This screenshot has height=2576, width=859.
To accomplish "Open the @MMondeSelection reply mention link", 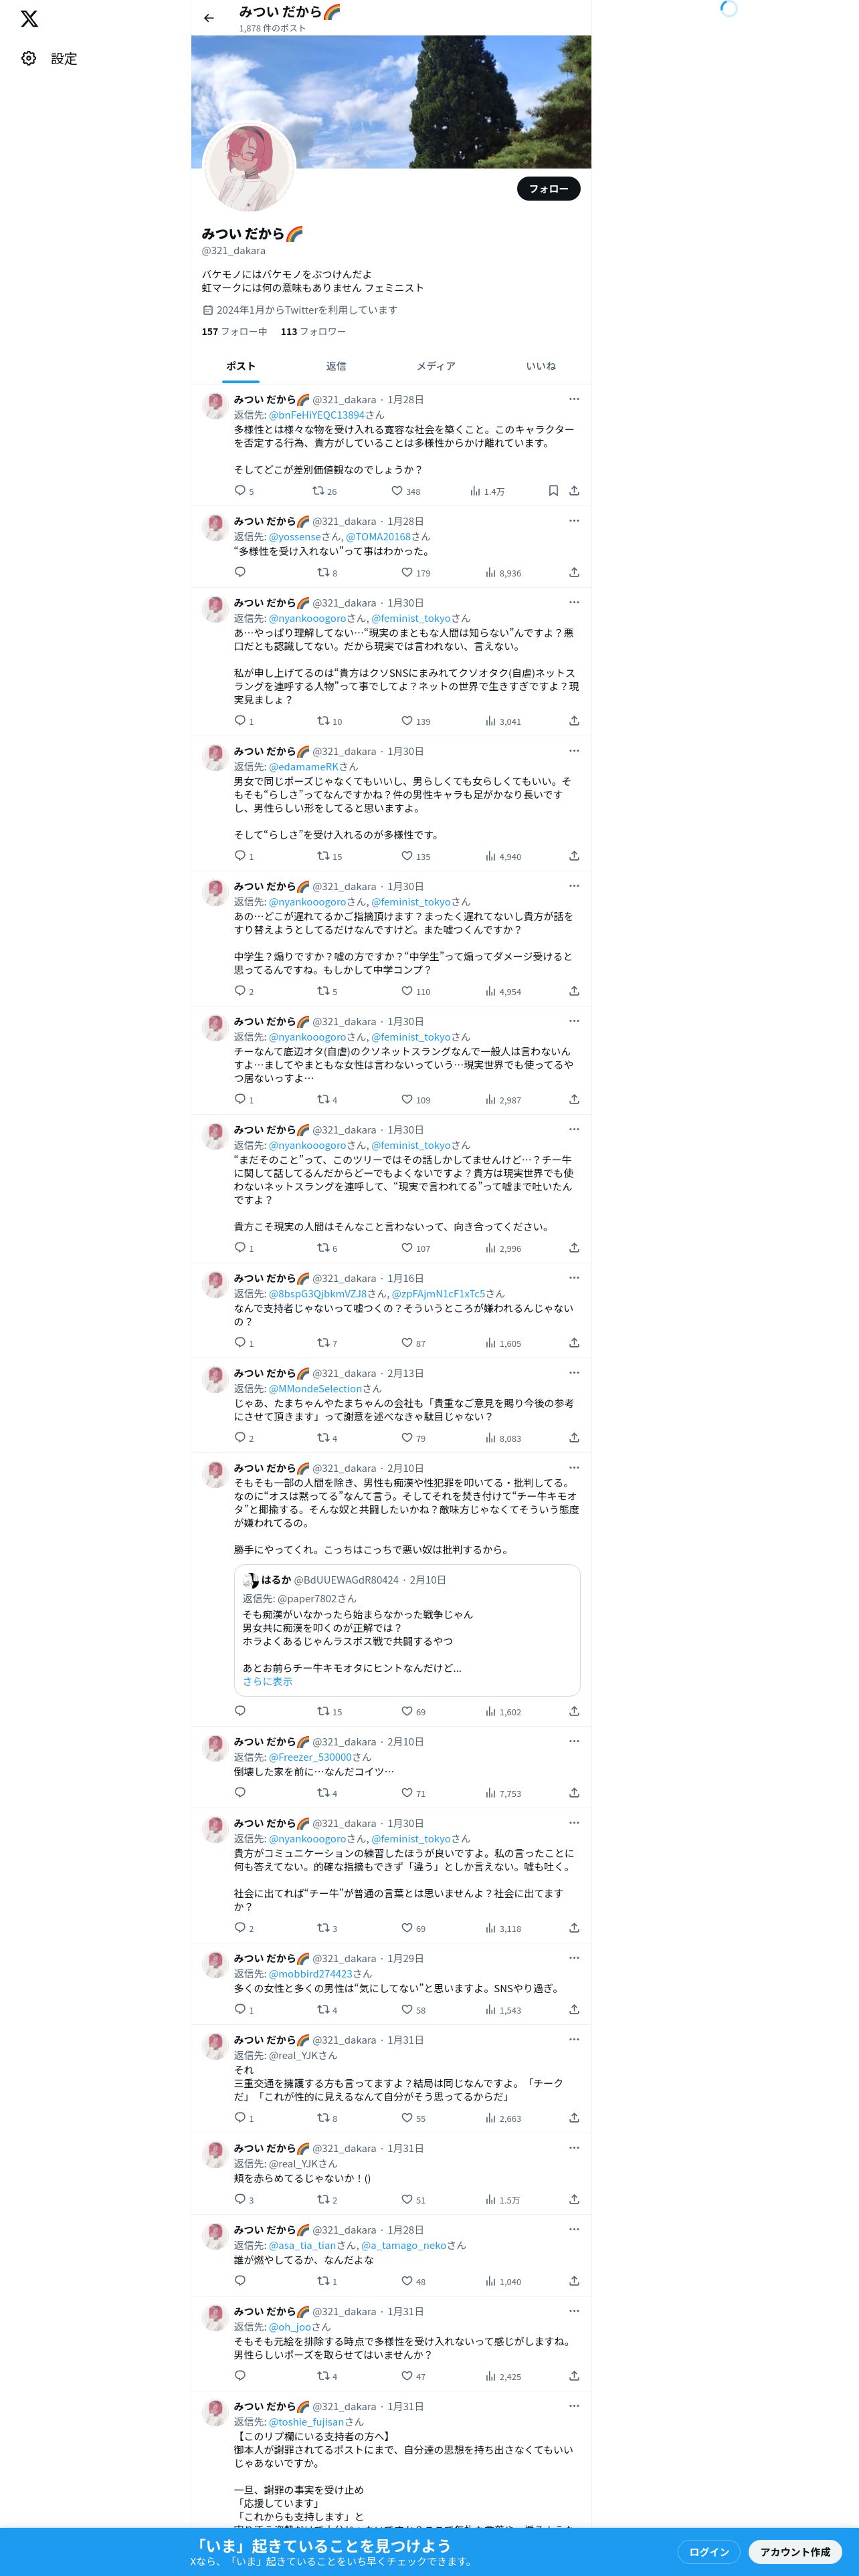I will pyautogui.click(x=315, y=1389).
